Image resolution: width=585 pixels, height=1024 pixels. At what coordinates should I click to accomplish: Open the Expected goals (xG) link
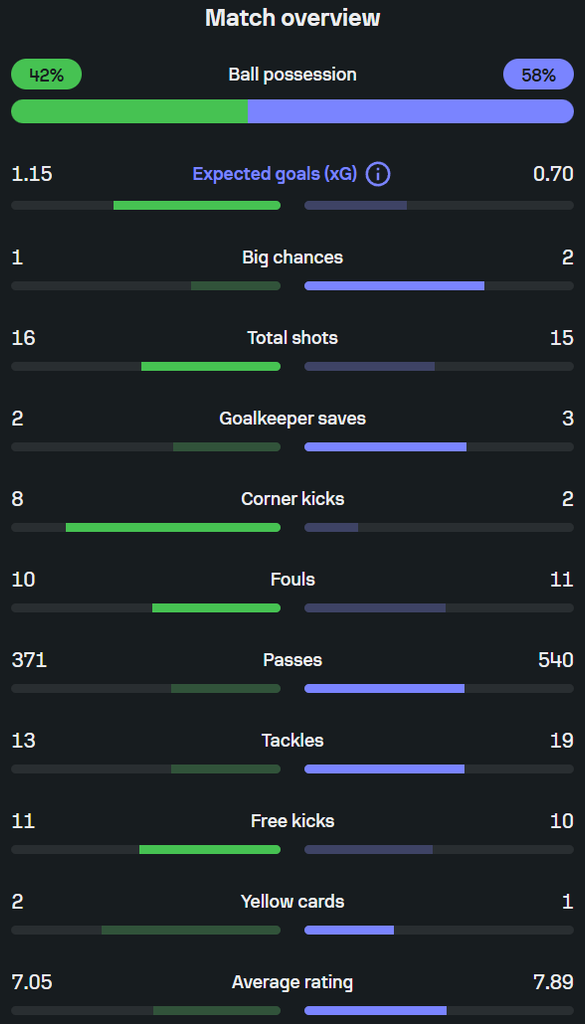click(275, 174)
